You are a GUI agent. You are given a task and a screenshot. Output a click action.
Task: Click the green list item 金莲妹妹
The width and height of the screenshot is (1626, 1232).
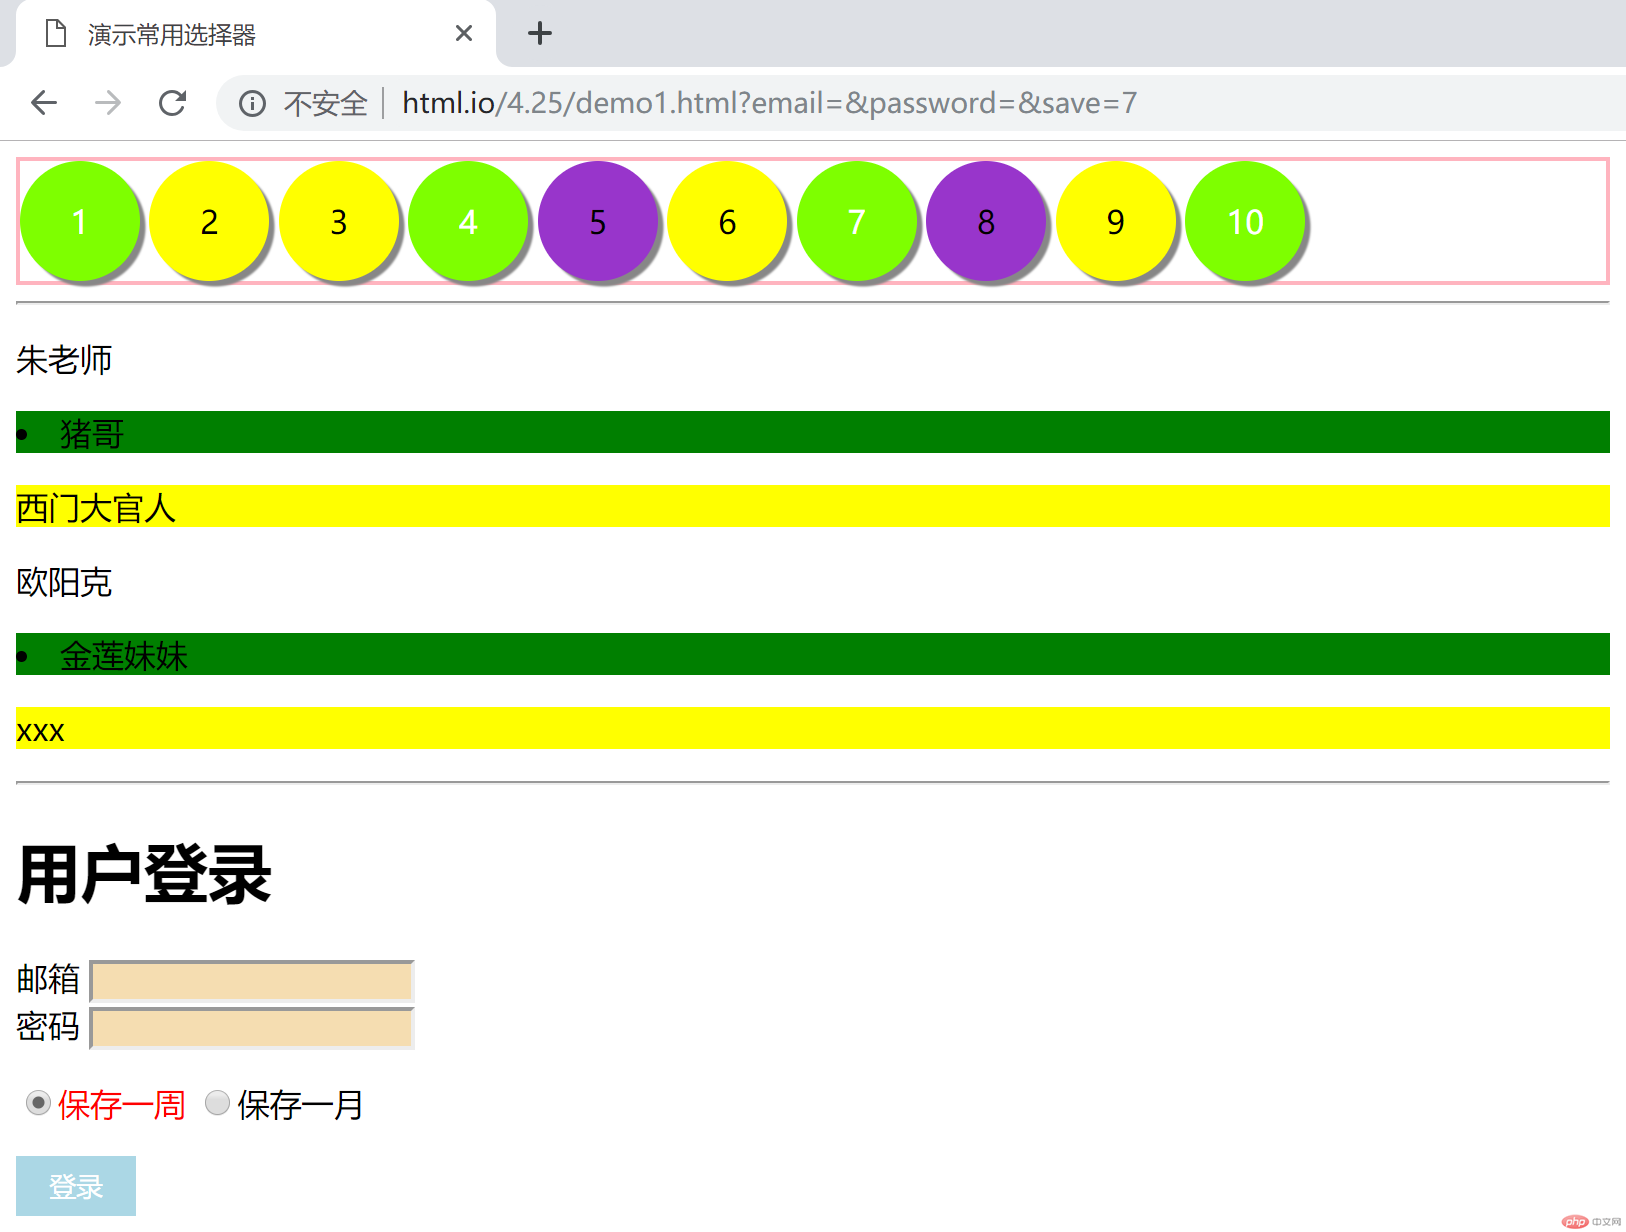pyautogui.click(x=813, y=654)
